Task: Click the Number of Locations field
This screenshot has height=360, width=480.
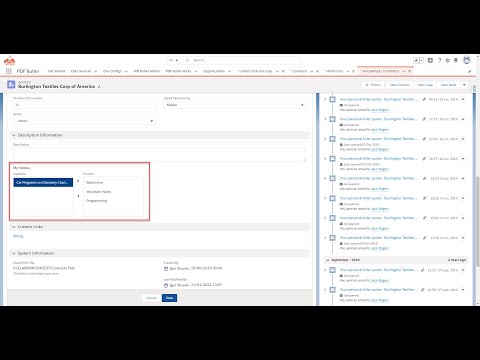Action: coord(84,105)
